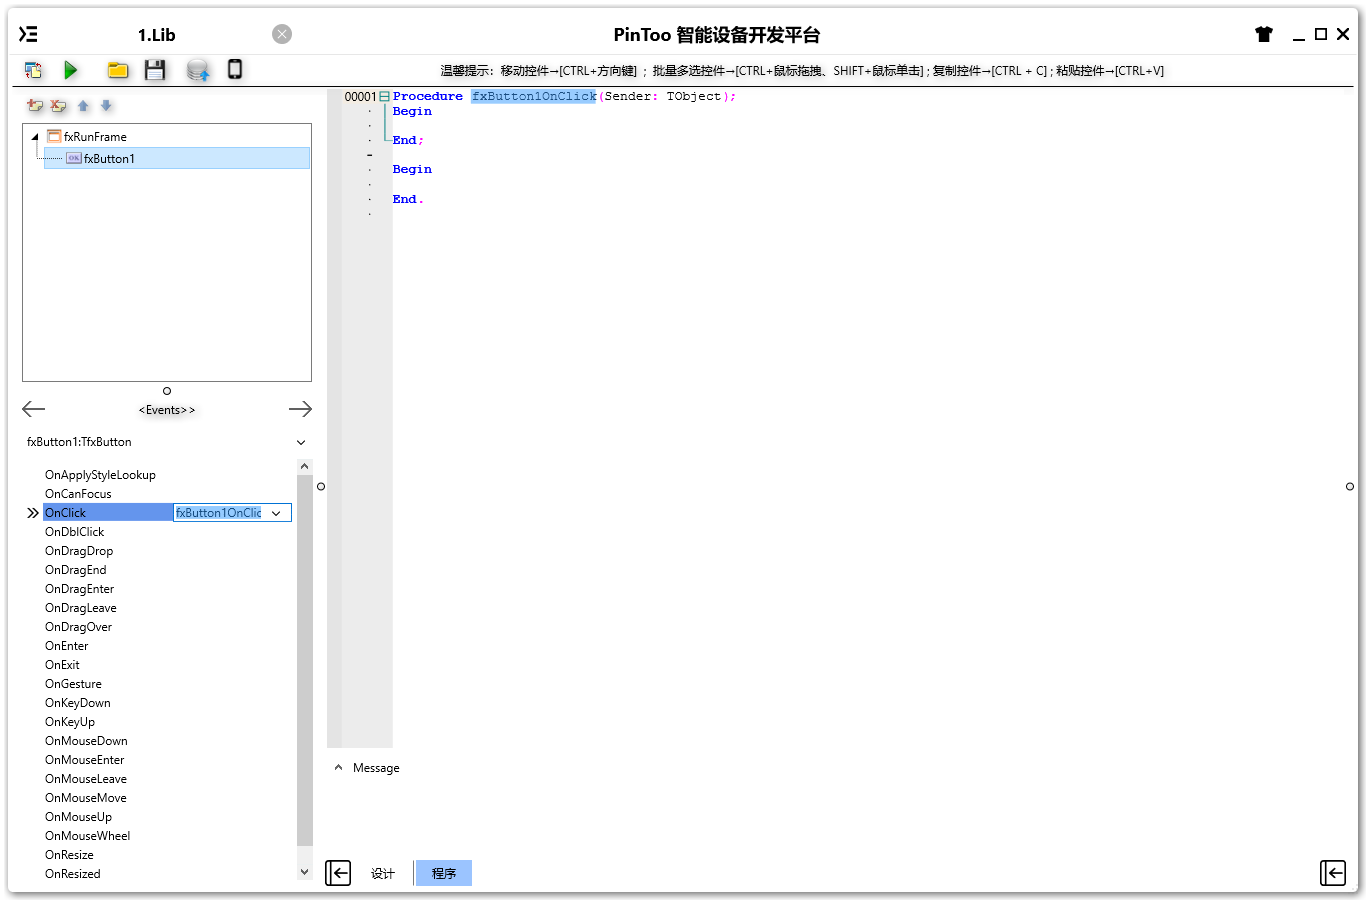Select the OnResized event
The height and width of the screenshot is (900, 1366).
point(72,874)
